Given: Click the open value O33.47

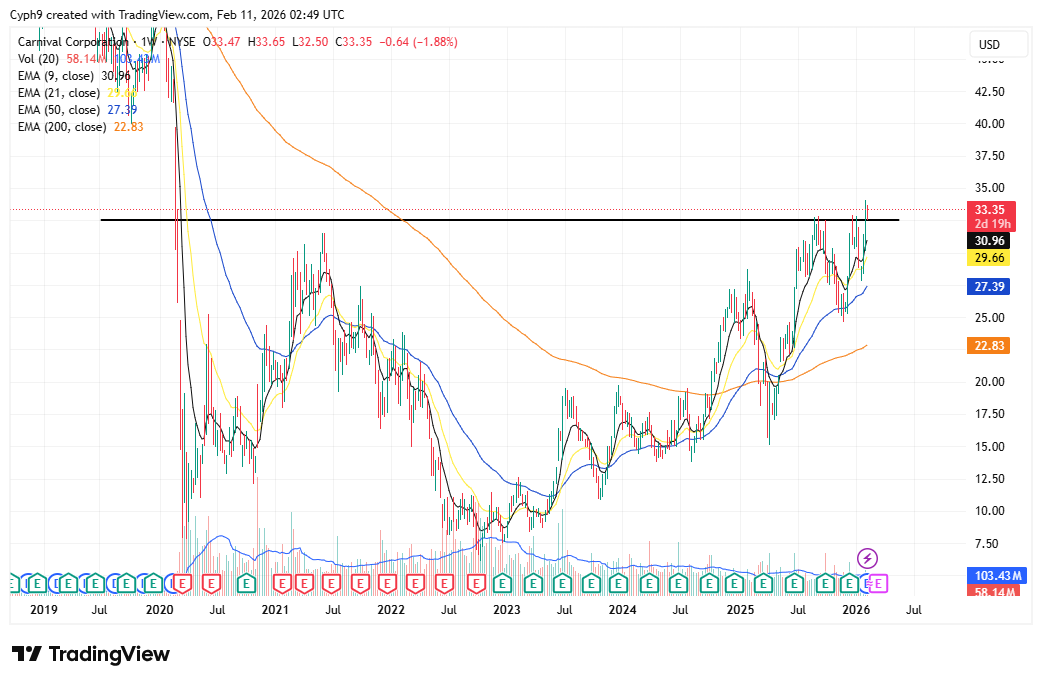Looking at the screenshot, I should click(x=221, y=42).
